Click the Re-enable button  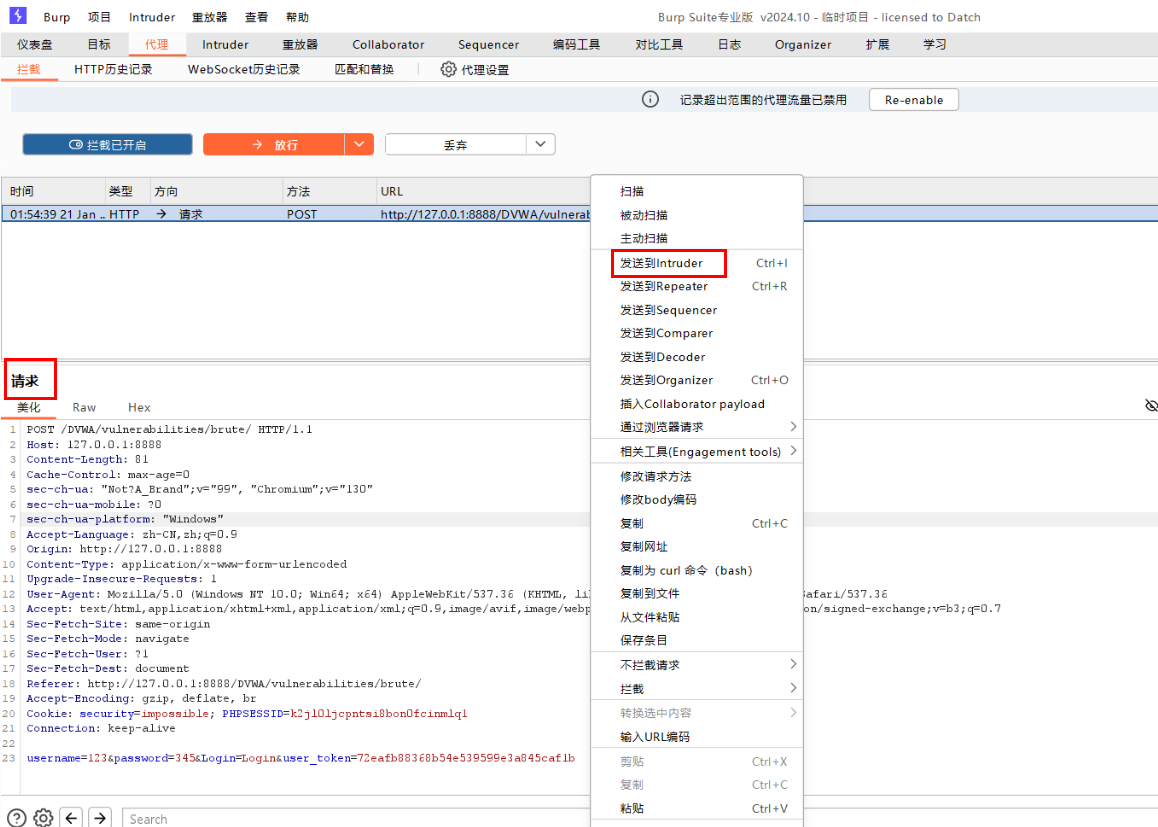click(914, 100)
